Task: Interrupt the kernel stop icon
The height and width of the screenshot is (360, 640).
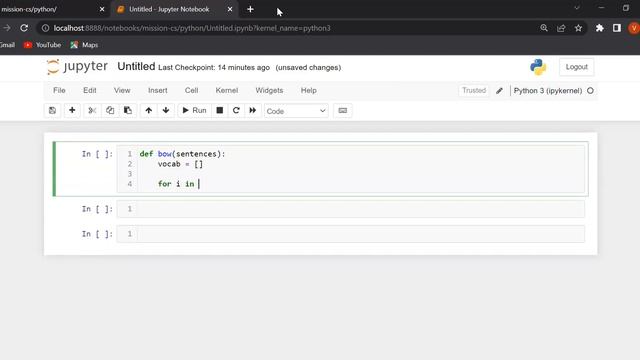Action: click(220, 111)
